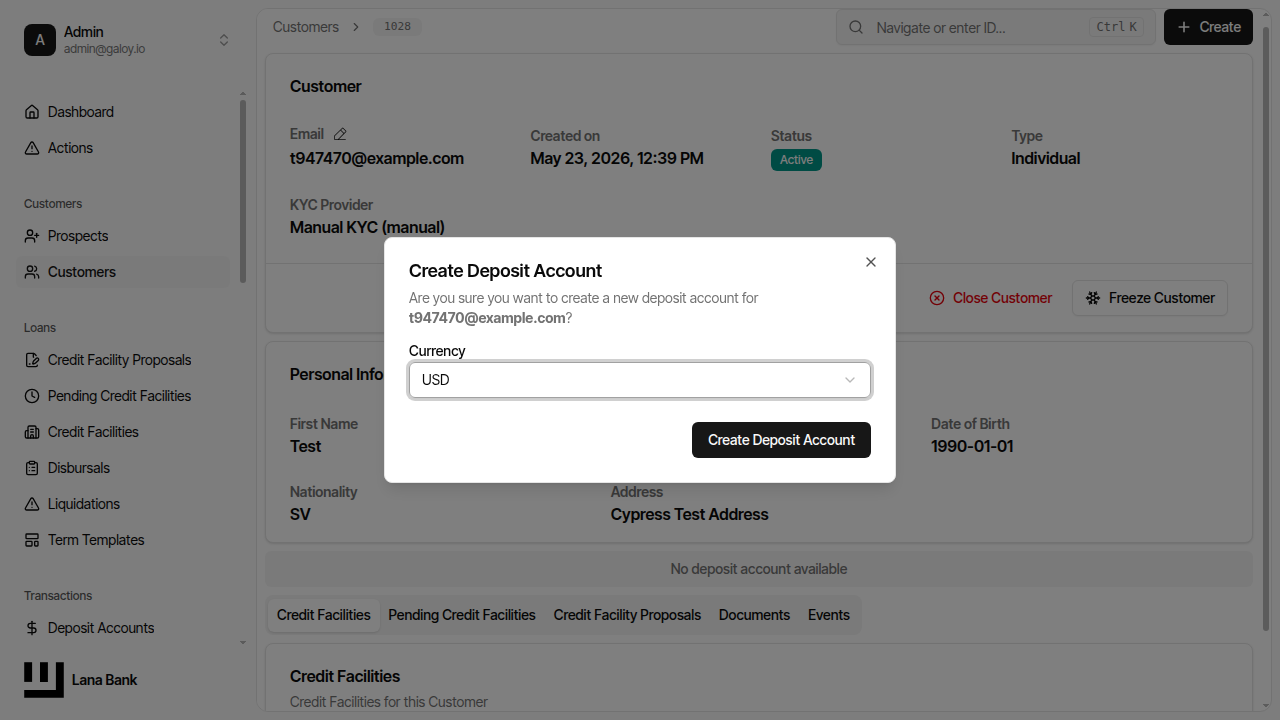Click the sidebar scroll down arrow
Viewport: 1280px width, 720px height.
pos(243,643)
